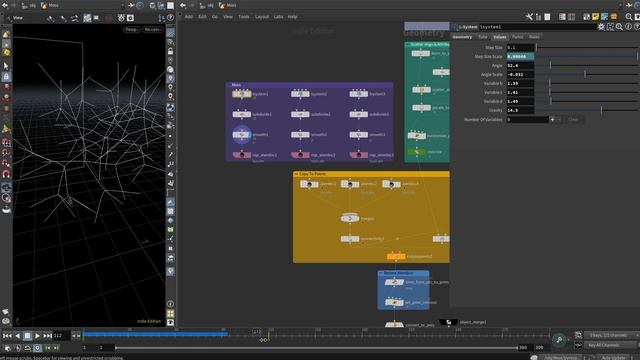Select the merge1 node in Copy To Points box
This screenshot has width=640, height=360.
point(350,218)
